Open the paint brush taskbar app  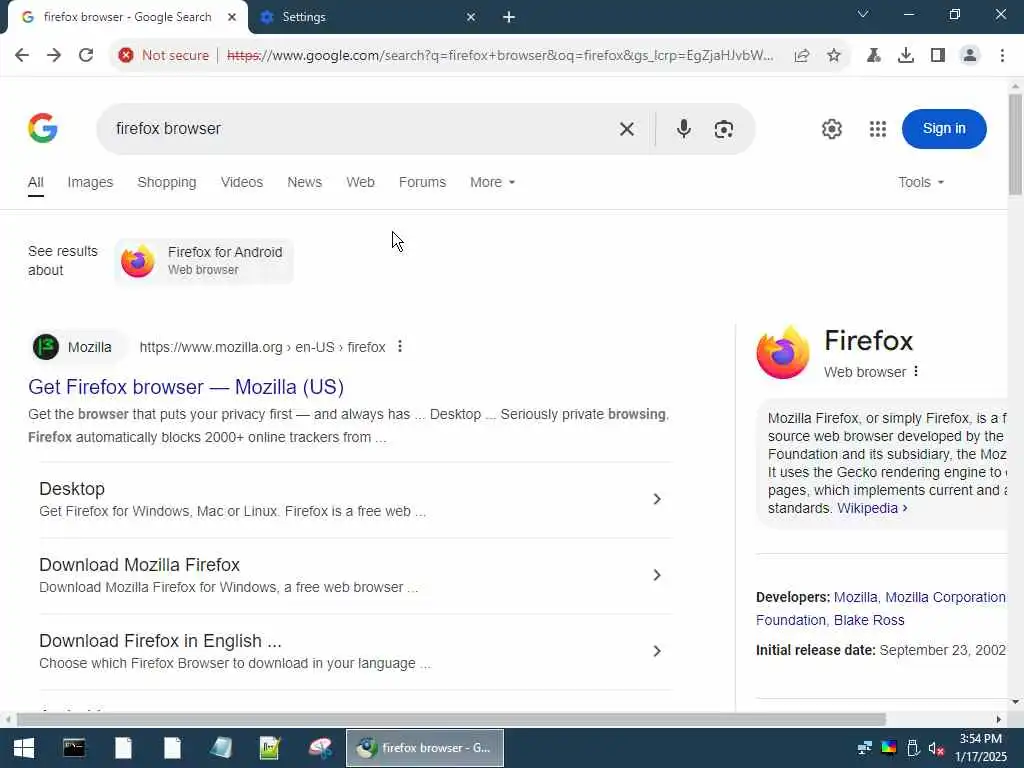320,748
